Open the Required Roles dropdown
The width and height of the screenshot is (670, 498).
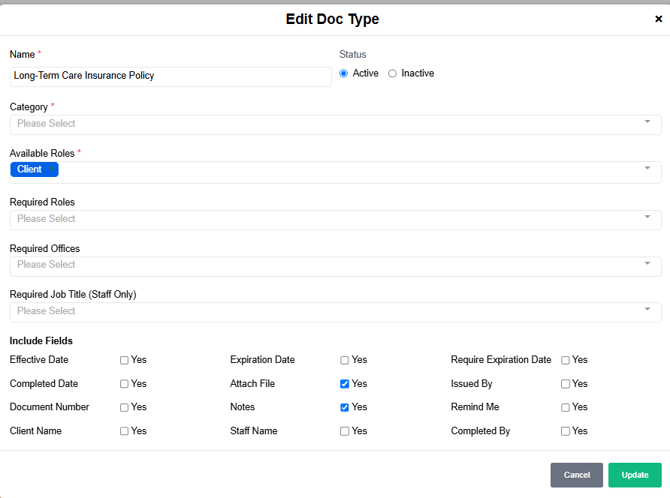coord(335,219)
